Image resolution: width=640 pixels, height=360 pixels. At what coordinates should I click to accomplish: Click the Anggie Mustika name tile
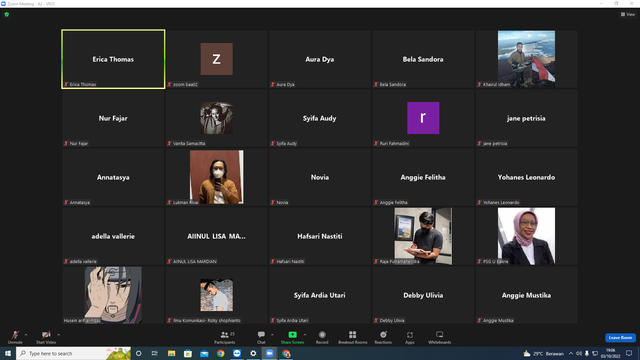[x=526, y=295]
